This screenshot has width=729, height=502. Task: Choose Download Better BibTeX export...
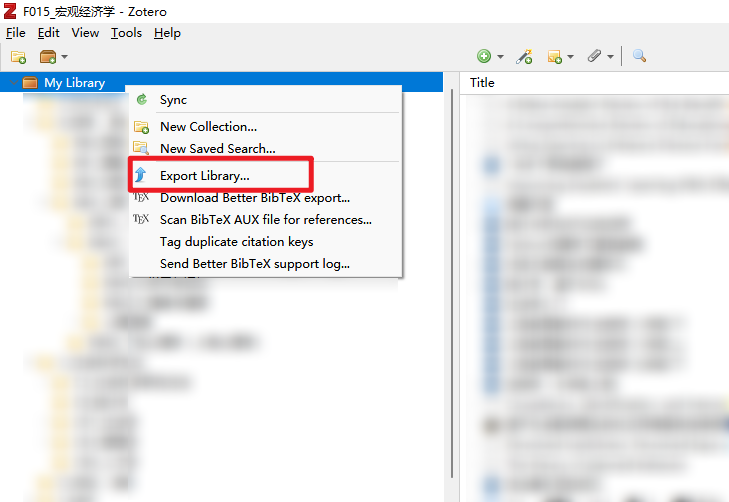(x=266, y=198)
